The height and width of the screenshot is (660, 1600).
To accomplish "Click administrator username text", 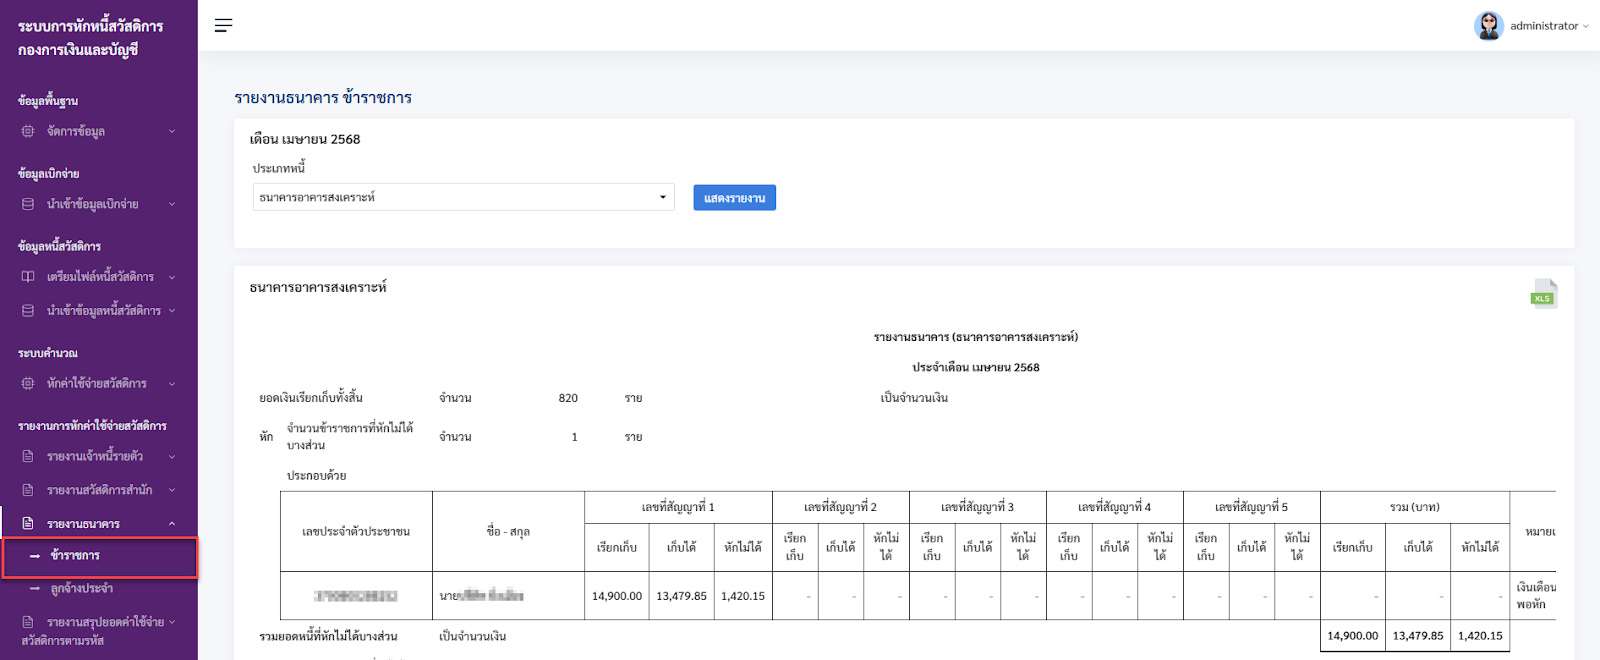I will click(1544, 26).
